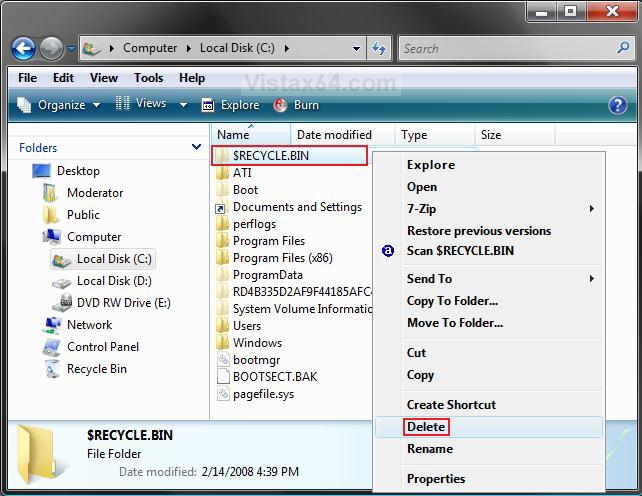
Task: Collapse the Folders pane chevron
Action: pos(197,147)
